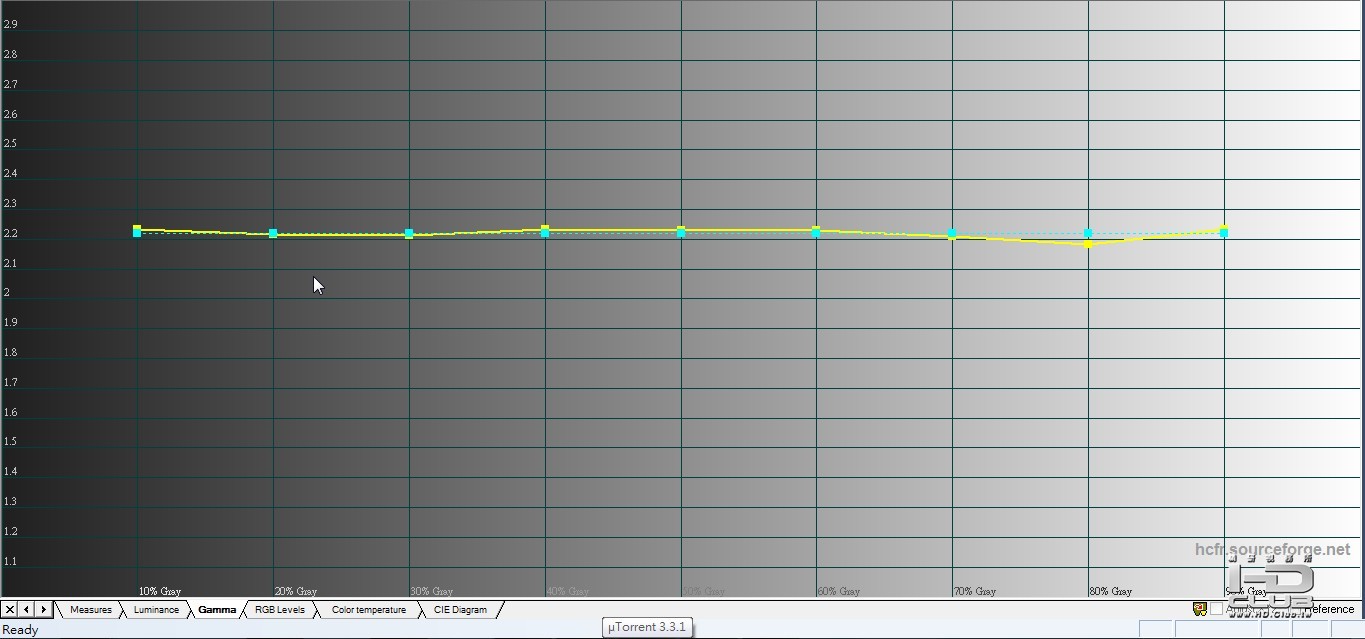Screen dimensions: 1365x639
Task: Switch to the Luminance tab
Action: coord(156,609)
